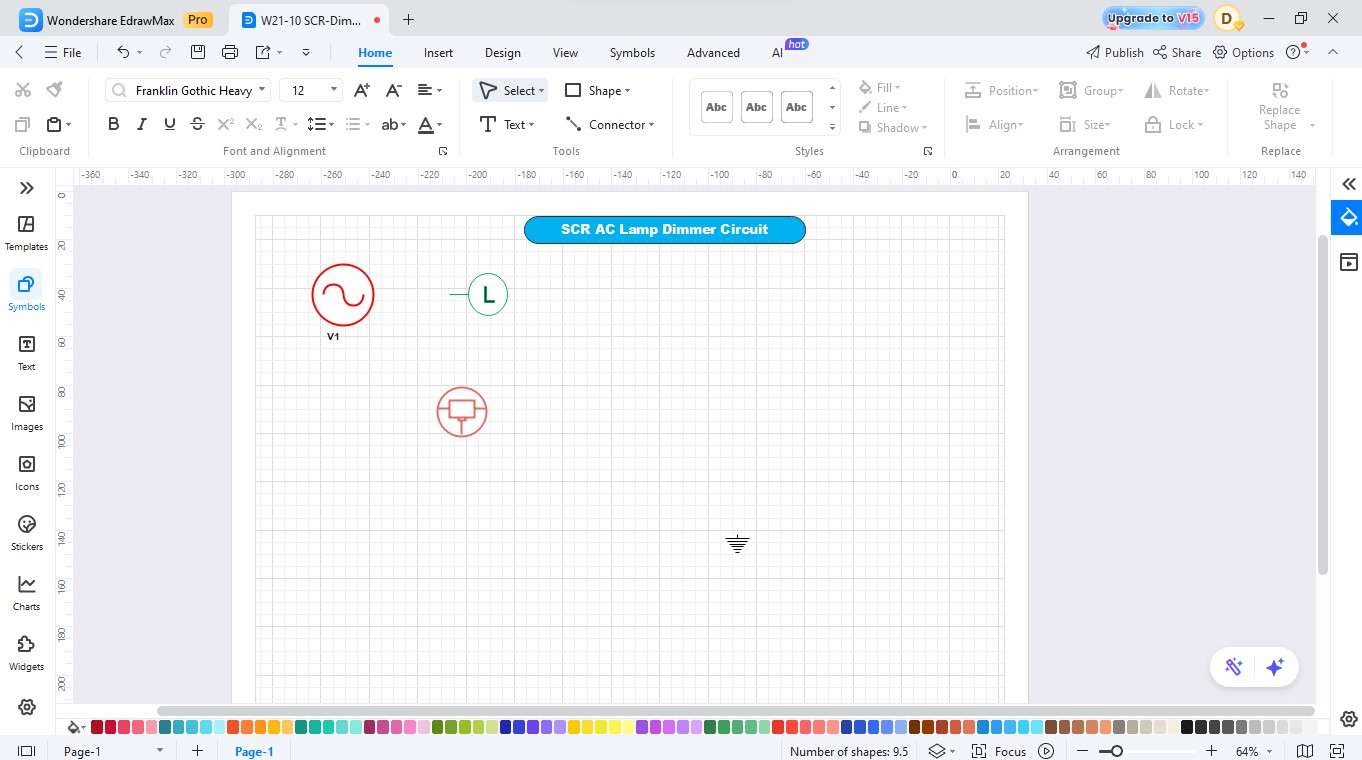Click the Save icon in title toolbar
1362x760 pixels.
click(x=198, y=52)
